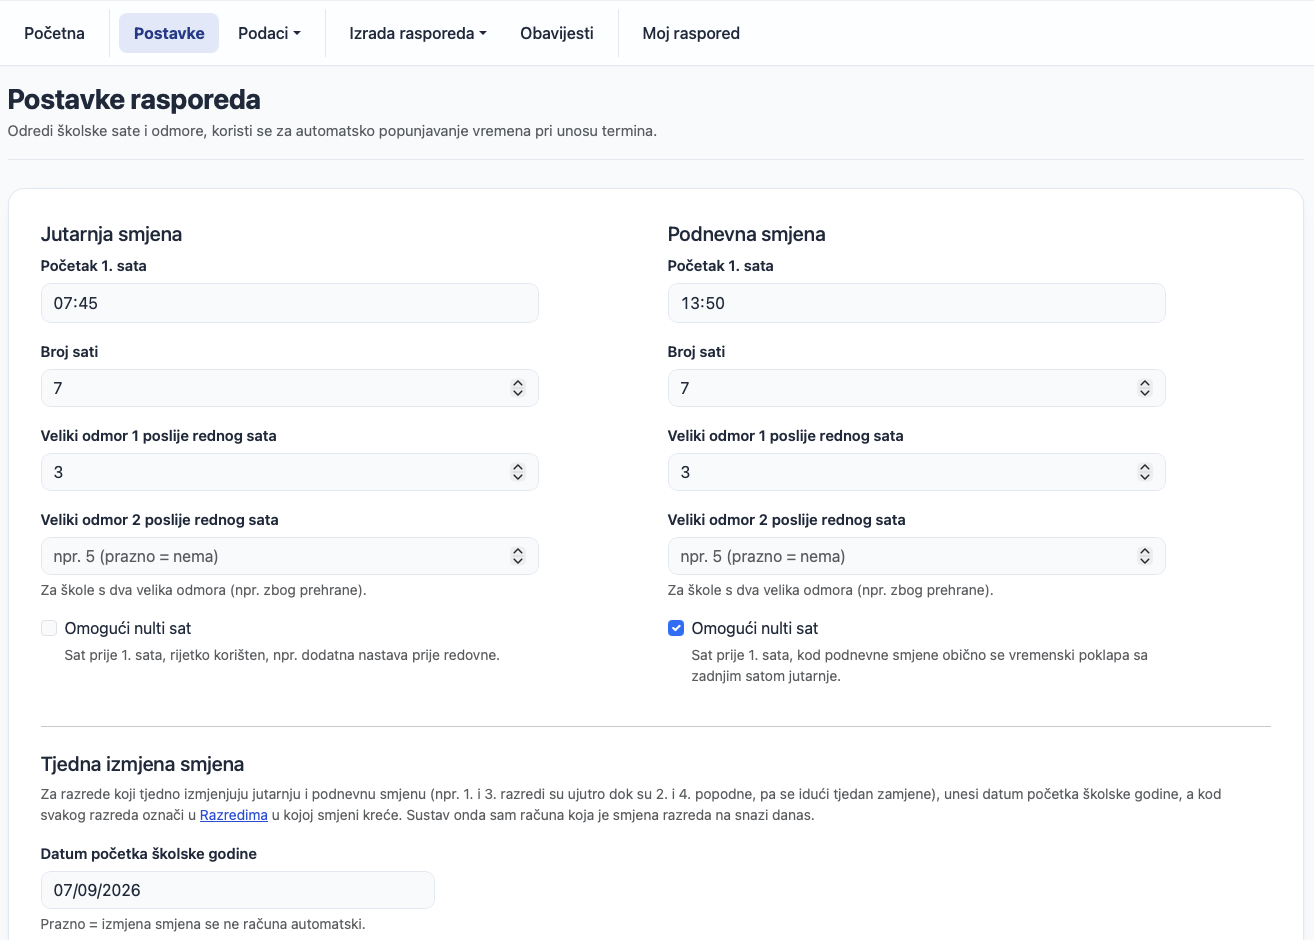This screenshot has width=1314, height=940.
Task: Open the Obavijesti page
Action: 557,33
